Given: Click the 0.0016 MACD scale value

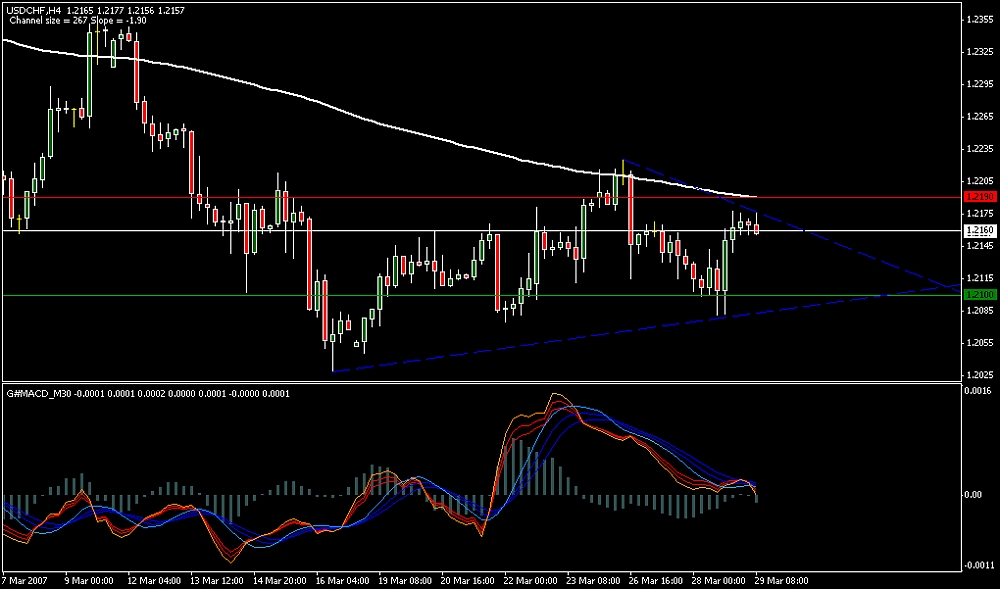Looking at the screenshot, I should 976,392.
